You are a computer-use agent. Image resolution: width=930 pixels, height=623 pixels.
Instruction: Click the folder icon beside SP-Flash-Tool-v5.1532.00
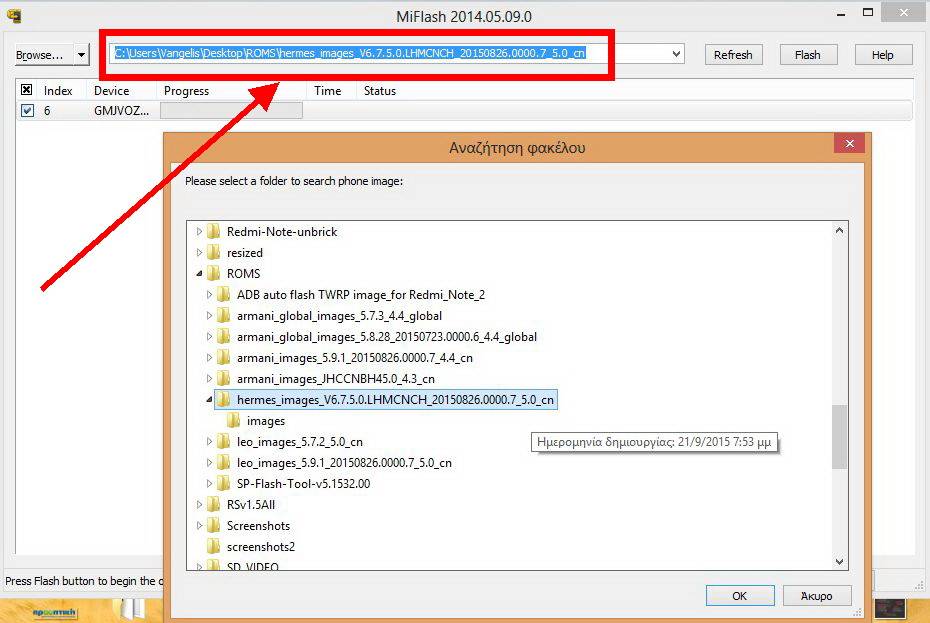(223, 484)
